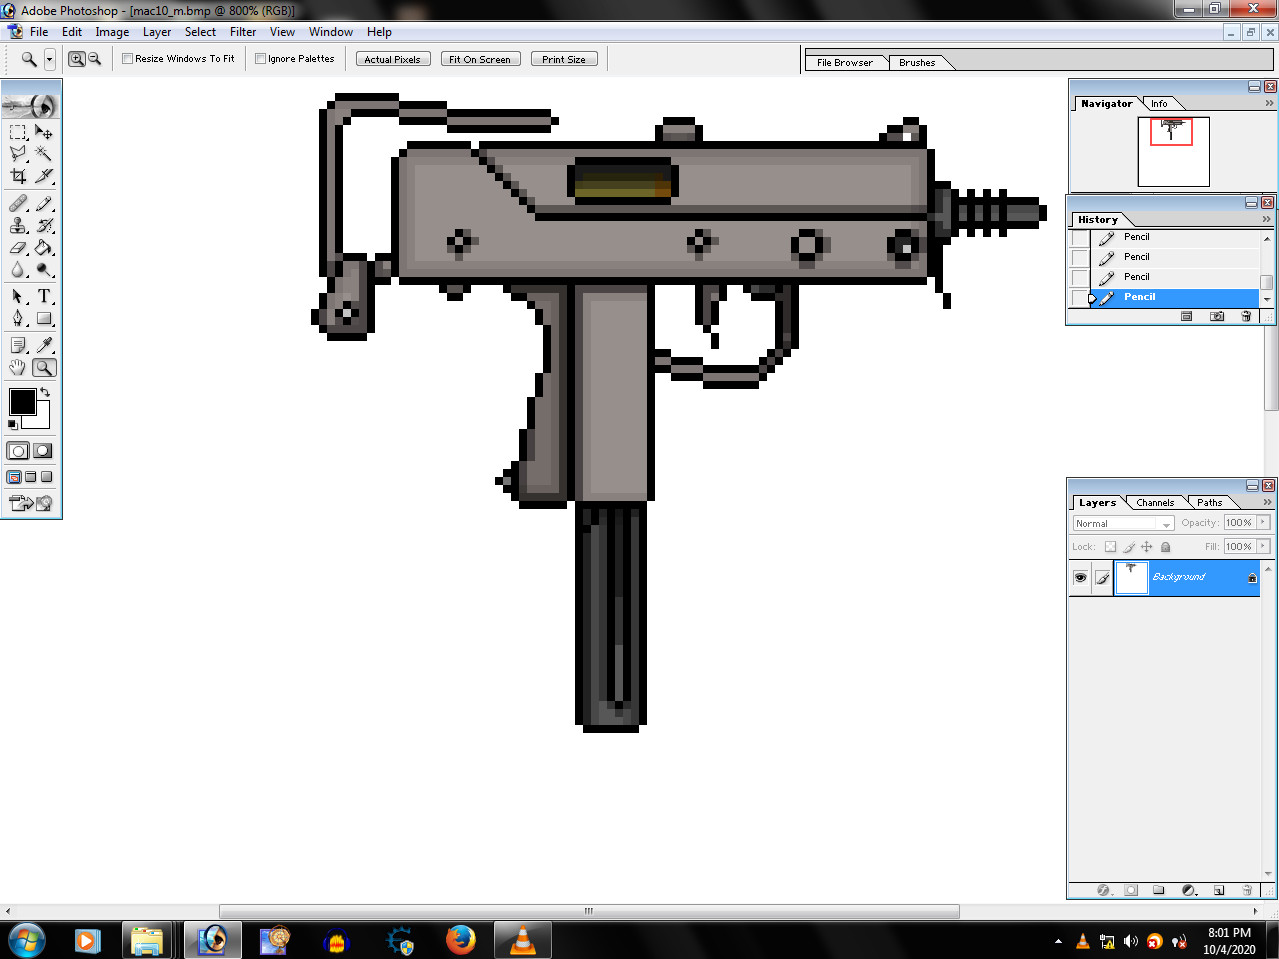Open the Navigator panel flyout menu

click(1269, 103)
